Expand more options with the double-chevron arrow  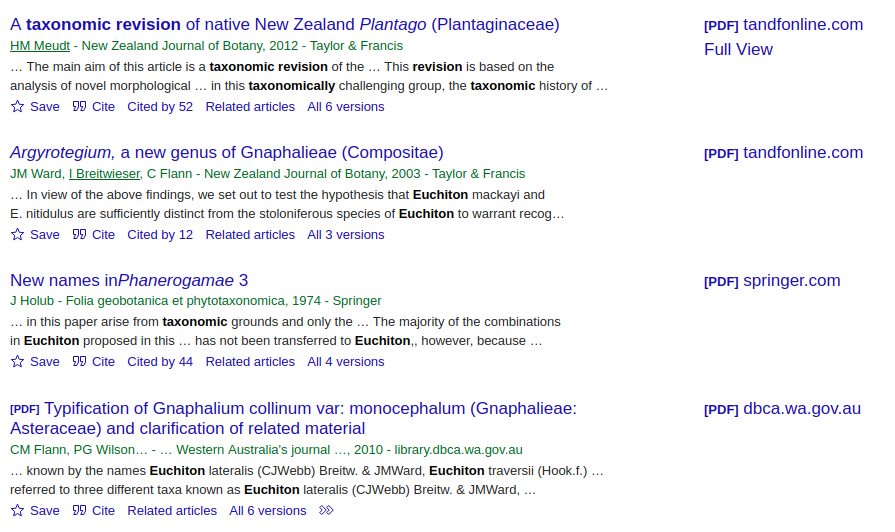[326, 510]
